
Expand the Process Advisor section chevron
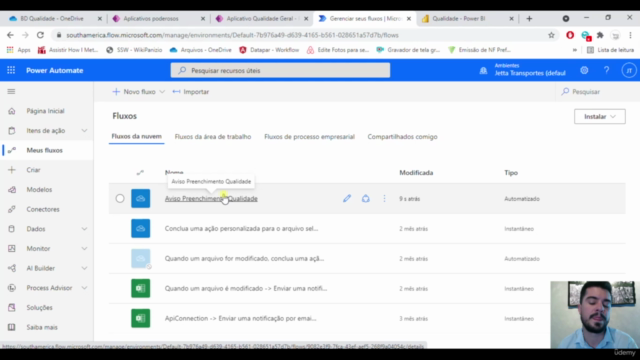[x=84, y=288]
